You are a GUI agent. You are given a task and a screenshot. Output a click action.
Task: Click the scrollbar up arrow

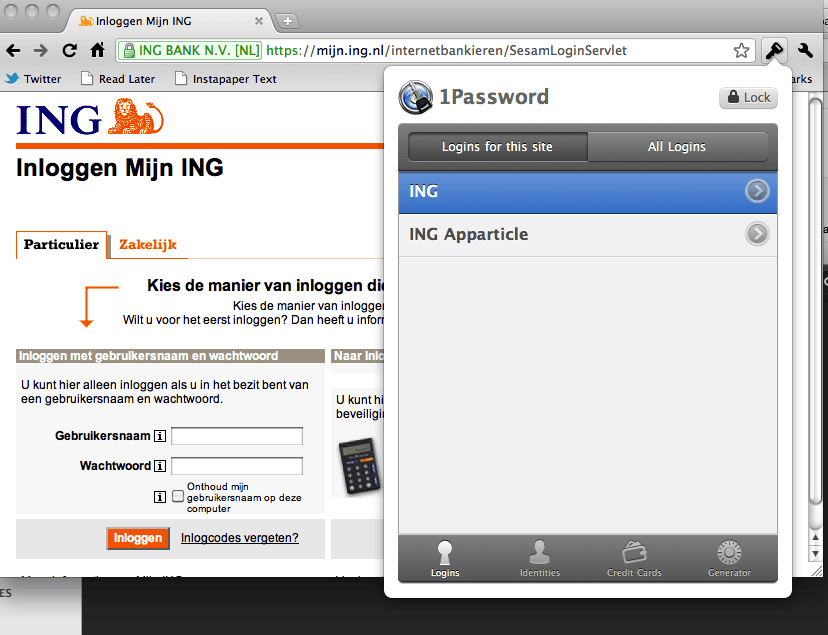[x=815, y=537]
